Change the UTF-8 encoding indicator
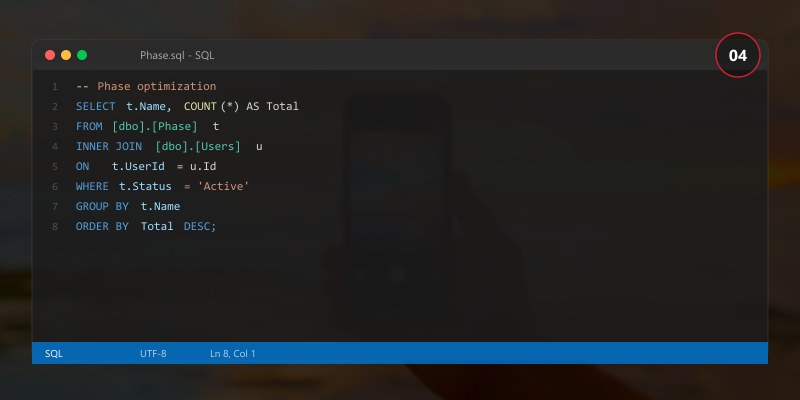800x400 pixels. pyautogui.click(x=153, y=353)
